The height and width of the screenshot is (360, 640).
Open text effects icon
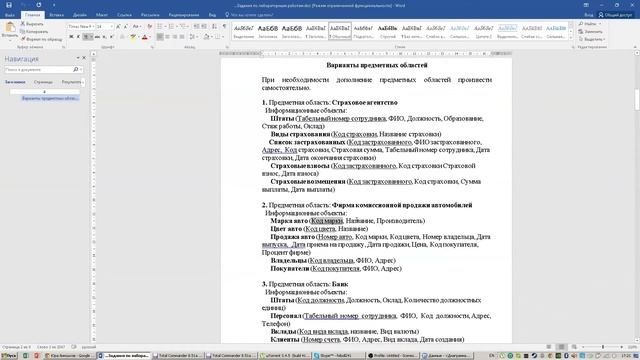click(x=122, y=37)
